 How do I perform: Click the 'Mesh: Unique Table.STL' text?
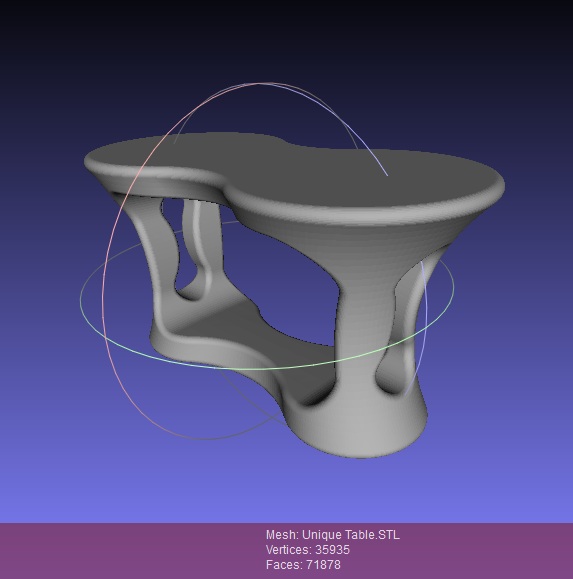tap(333, 535)
